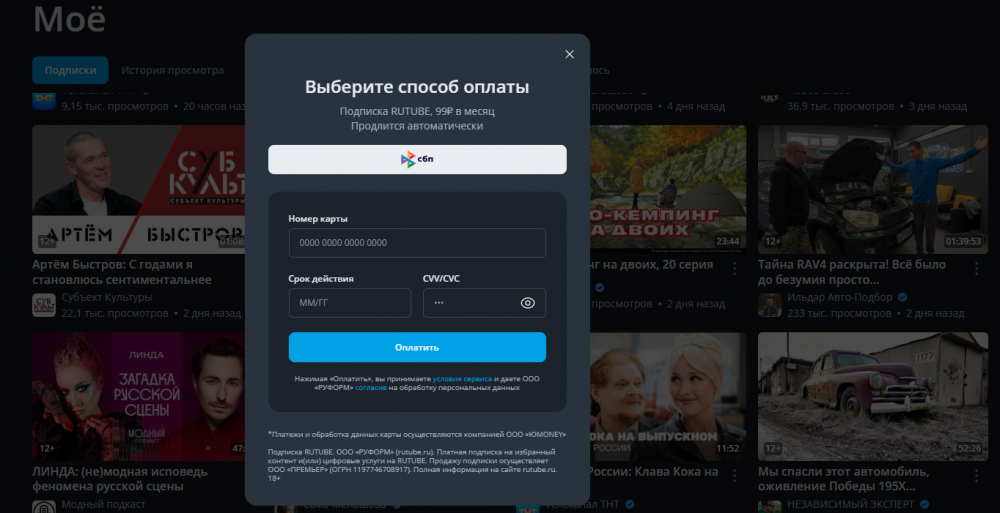Open the История просмотра tab
The width and height of the screenshot is (1000, 513).
[172, 70]
